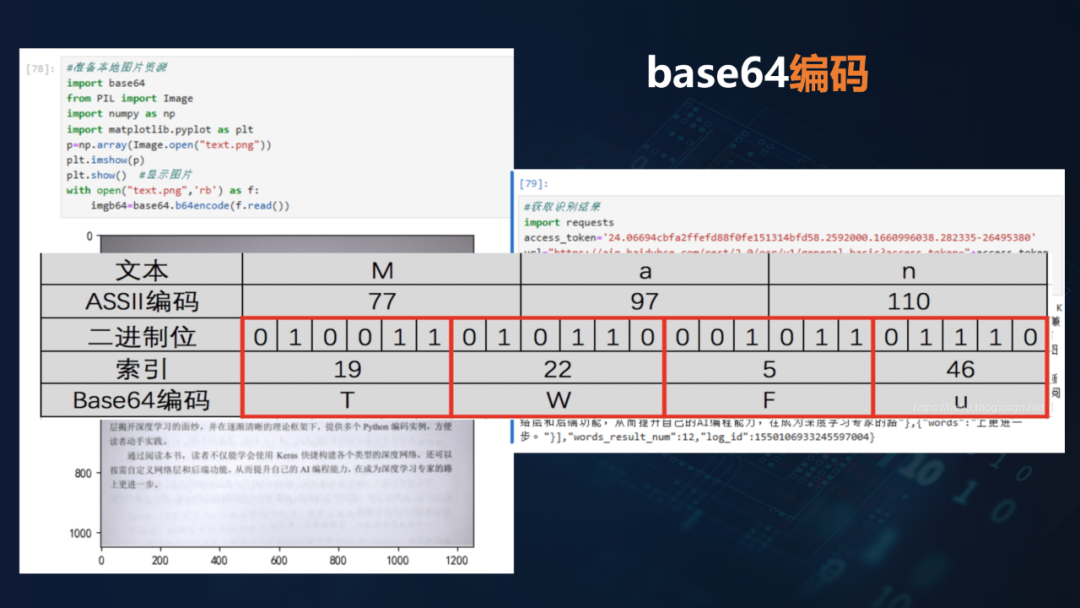
Task: Click the ASCII value 110 cell
Action: (910, 302)
